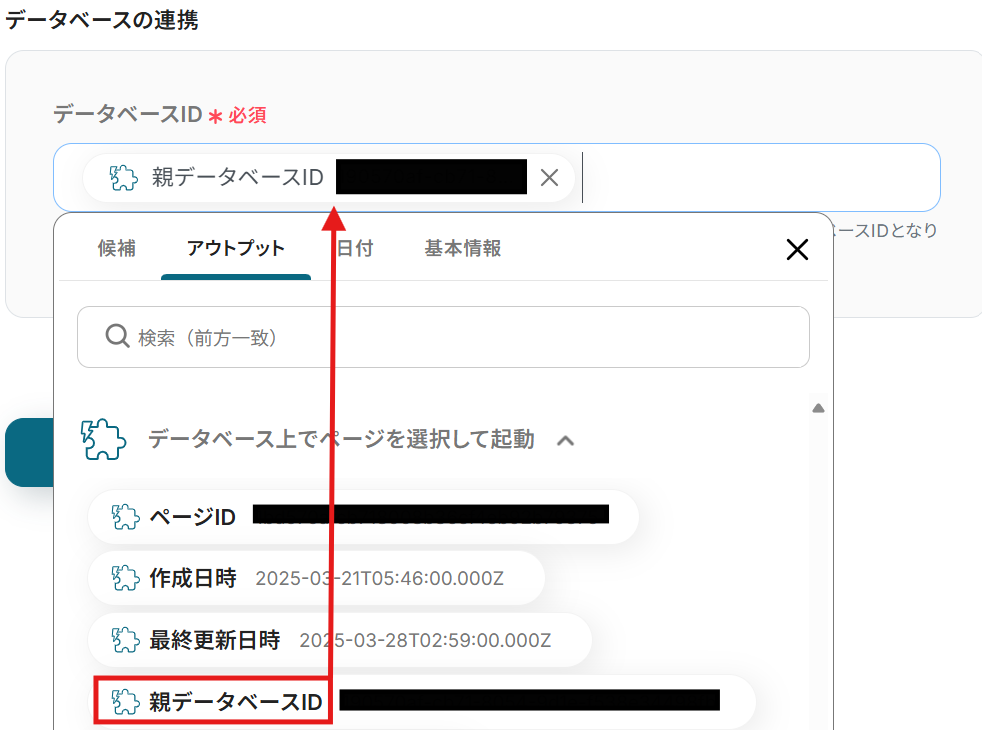Click puzzle icon on 作成日時 row
Screen dimensions: 982x730
point(125,578)
